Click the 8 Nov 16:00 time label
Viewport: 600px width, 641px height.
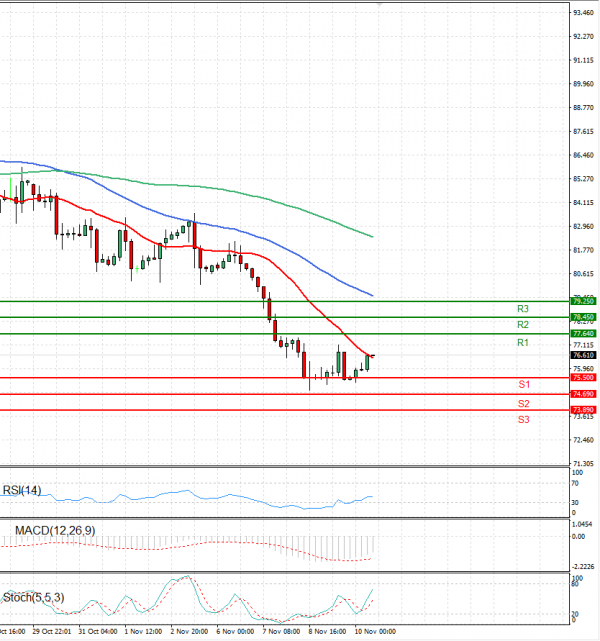point(327,631)
